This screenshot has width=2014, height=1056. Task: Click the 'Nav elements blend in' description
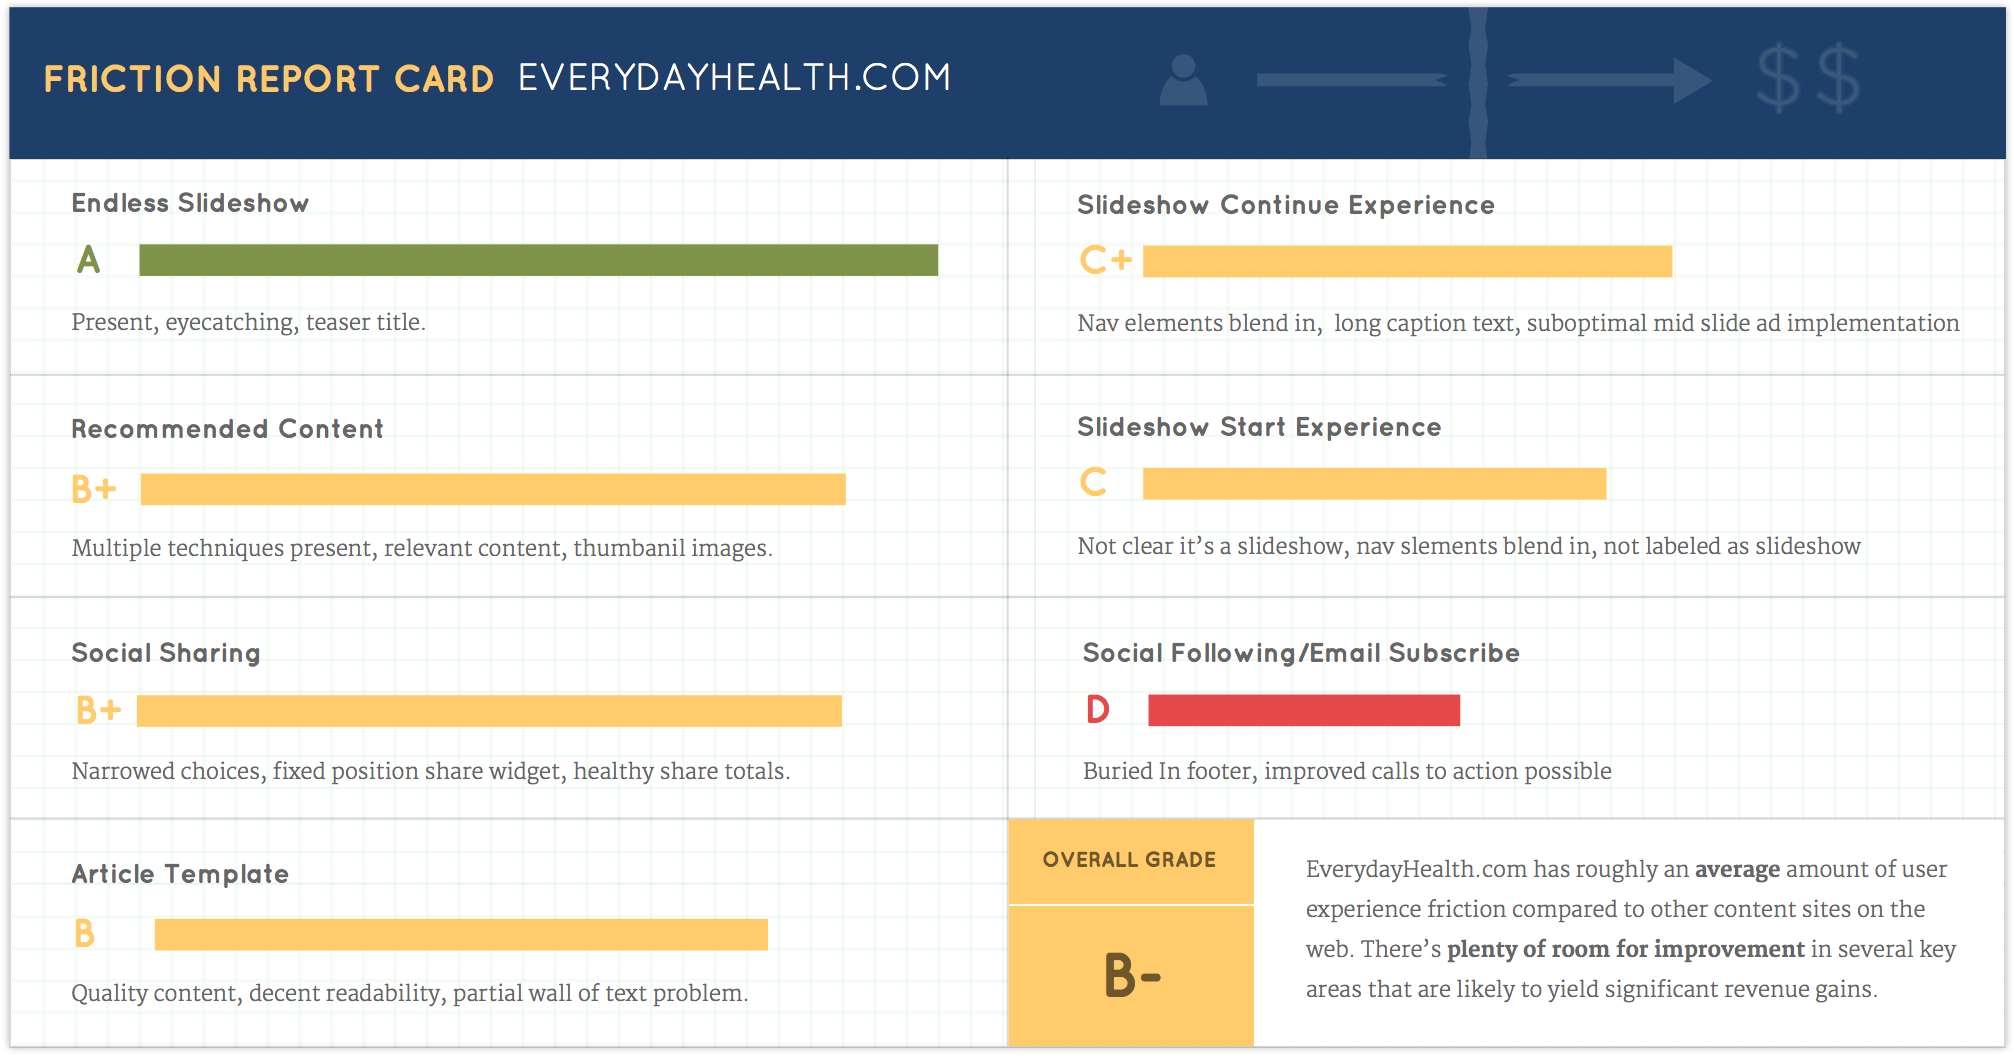click(1518, 323)
